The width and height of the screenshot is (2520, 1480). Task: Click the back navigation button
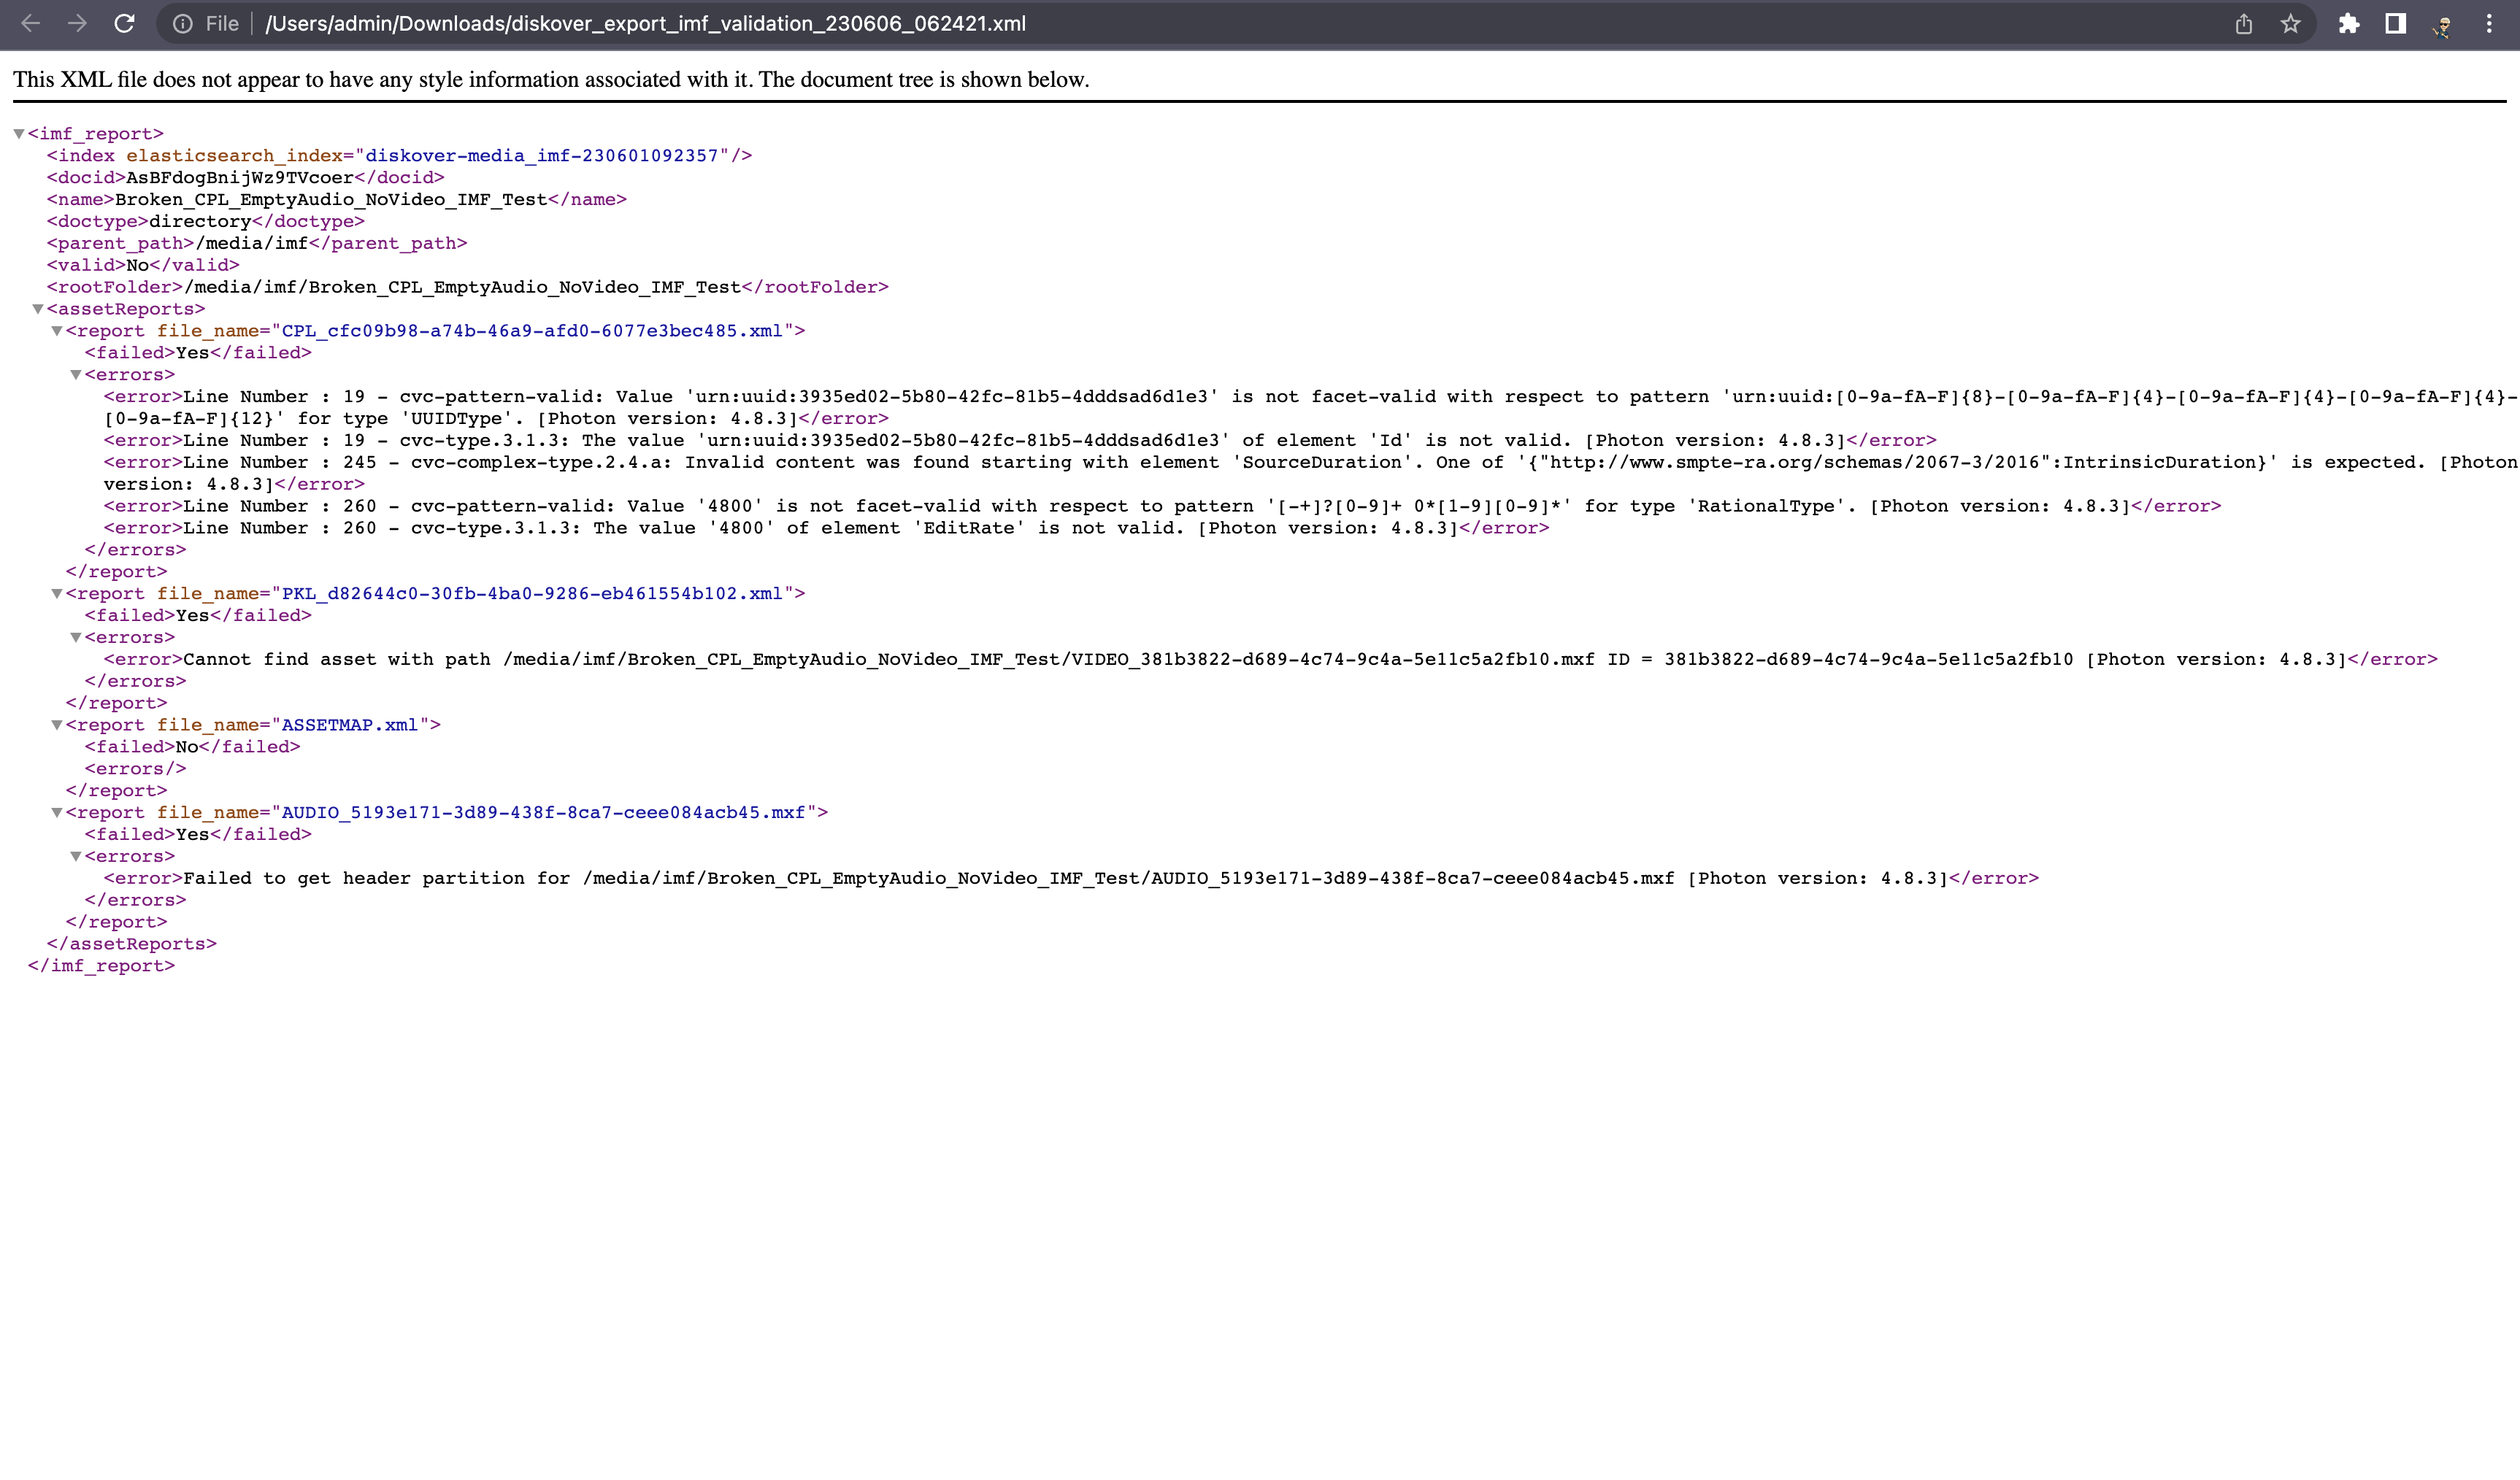(x=31, y=24)
